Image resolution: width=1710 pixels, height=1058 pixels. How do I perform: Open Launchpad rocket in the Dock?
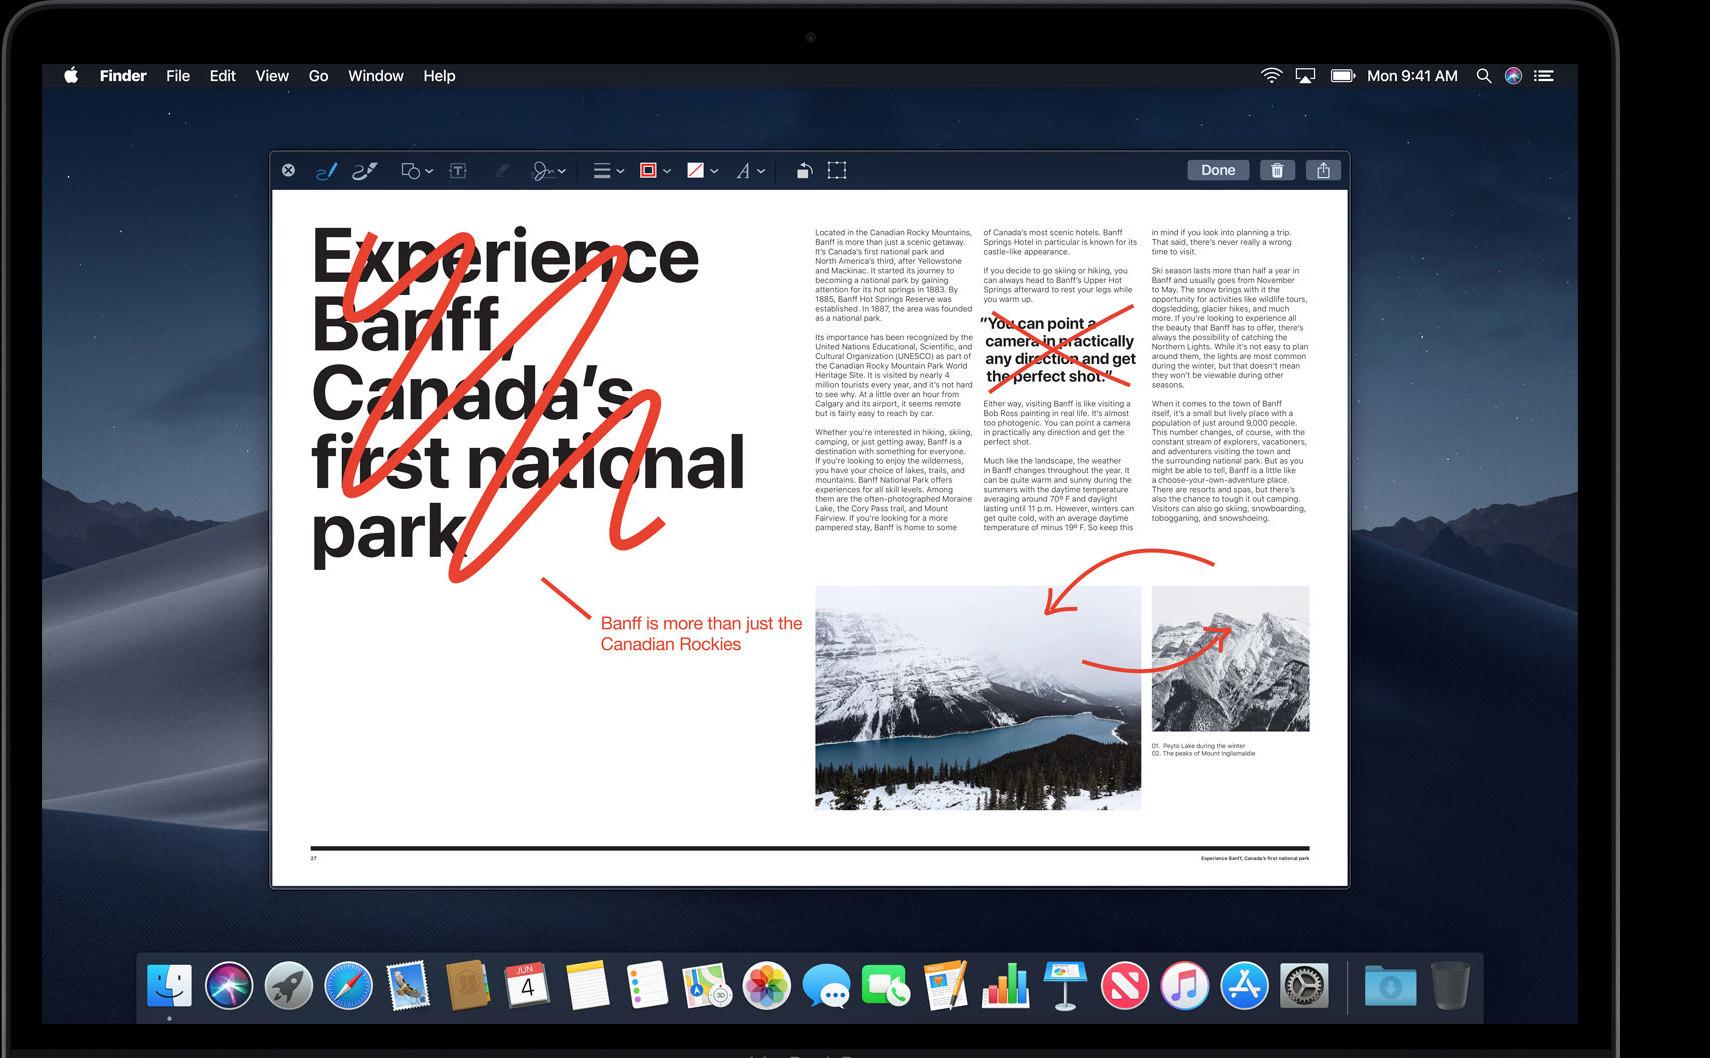point(289,986)
